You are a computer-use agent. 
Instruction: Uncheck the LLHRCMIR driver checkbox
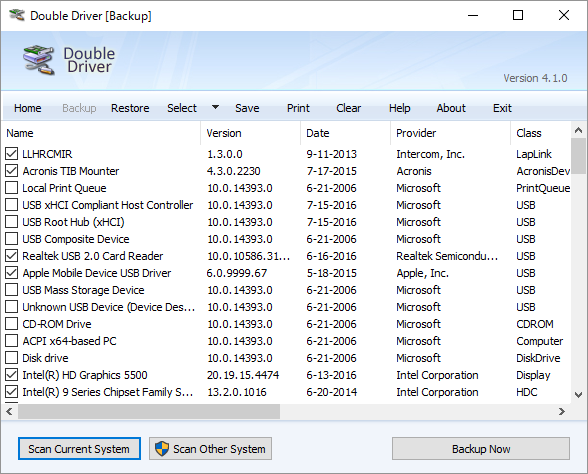(x=12, y=154)
